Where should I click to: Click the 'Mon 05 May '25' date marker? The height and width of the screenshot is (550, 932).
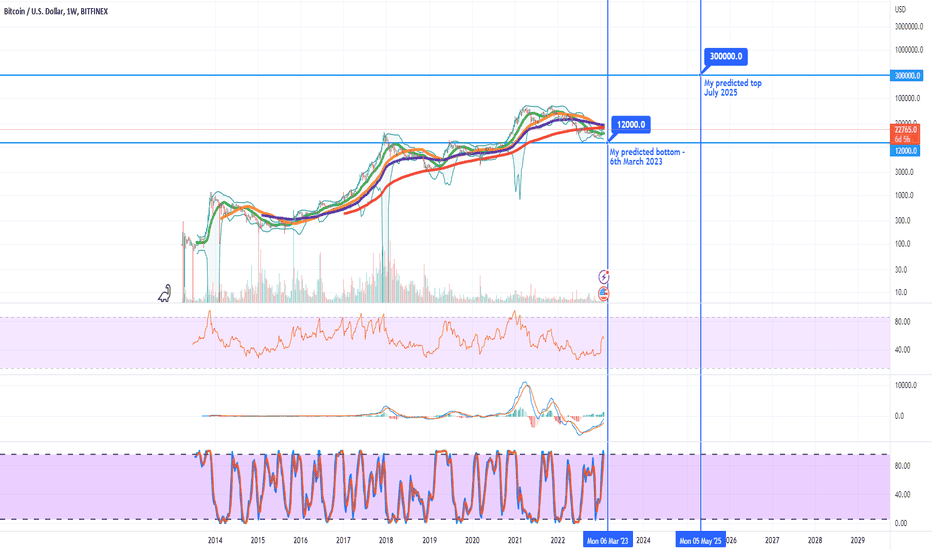tap(700, 540)
